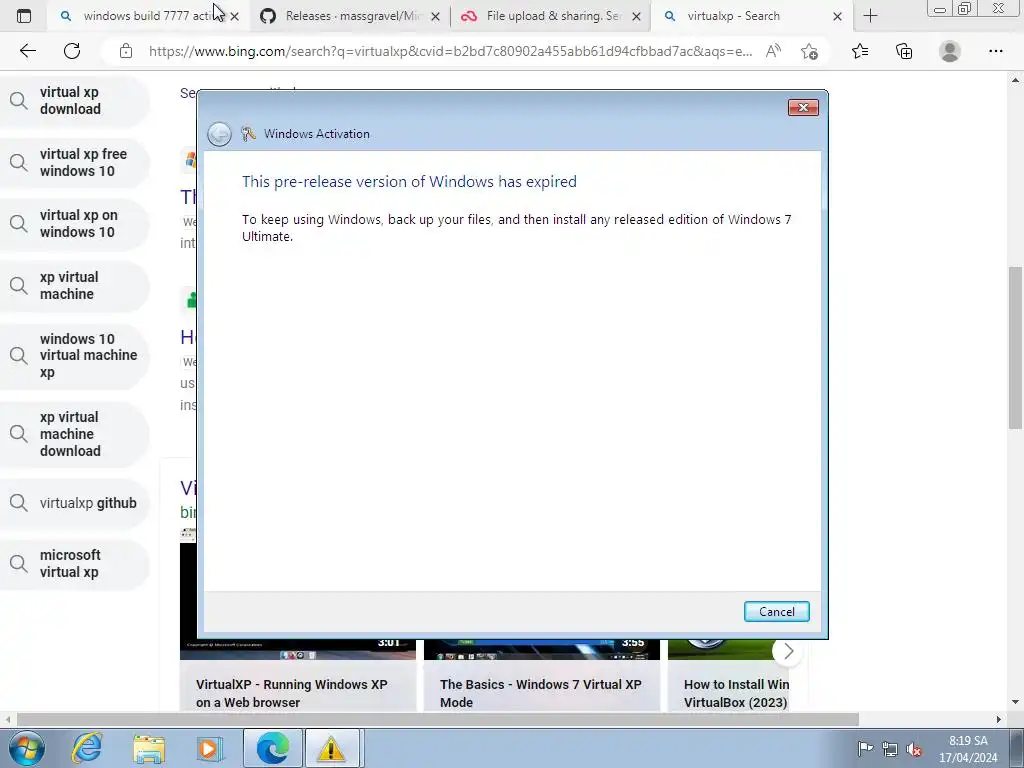The width and height of the screenshot is (1024, 768).
Task: Switch to File upload & sharing tab
Action: (x=550, y=16)
